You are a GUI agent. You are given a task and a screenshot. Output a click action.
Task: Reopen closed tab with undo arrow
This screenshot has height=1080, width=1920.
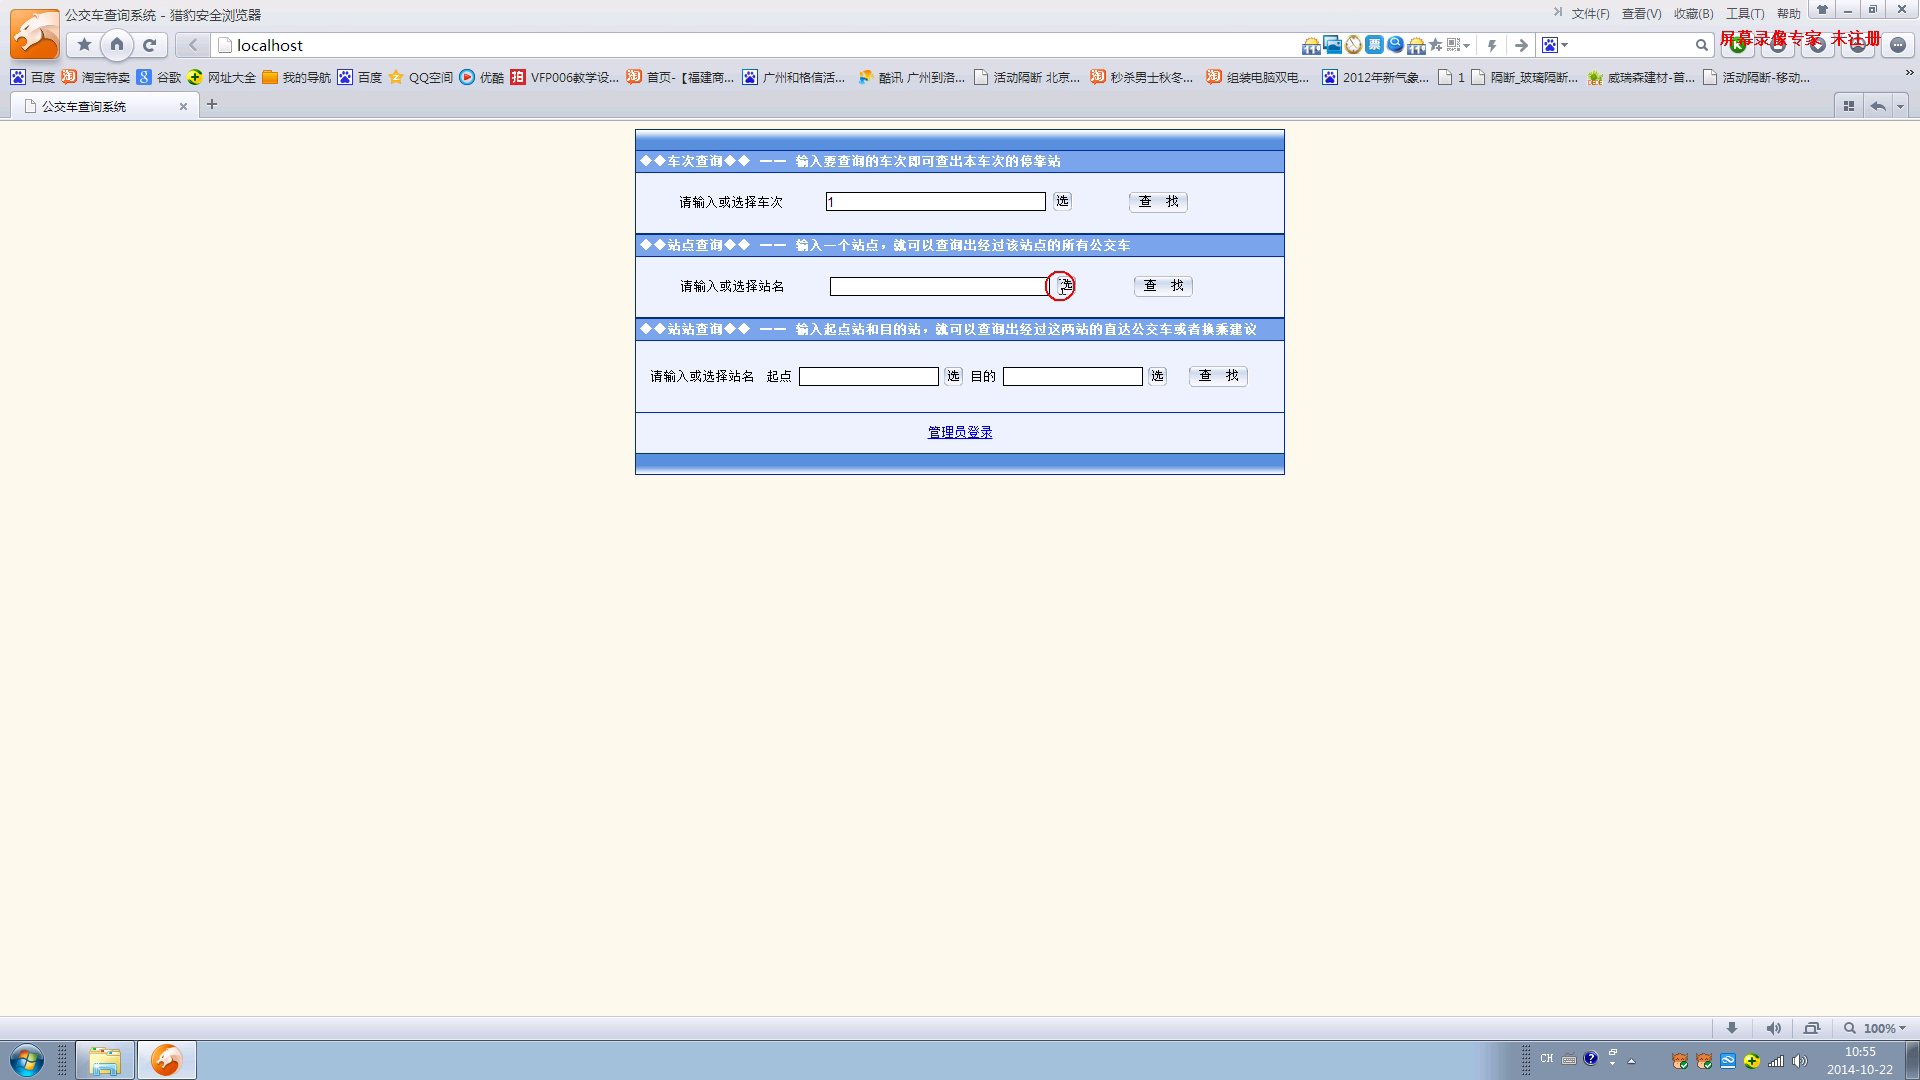pyautogui.click(x=1878, y=106)
